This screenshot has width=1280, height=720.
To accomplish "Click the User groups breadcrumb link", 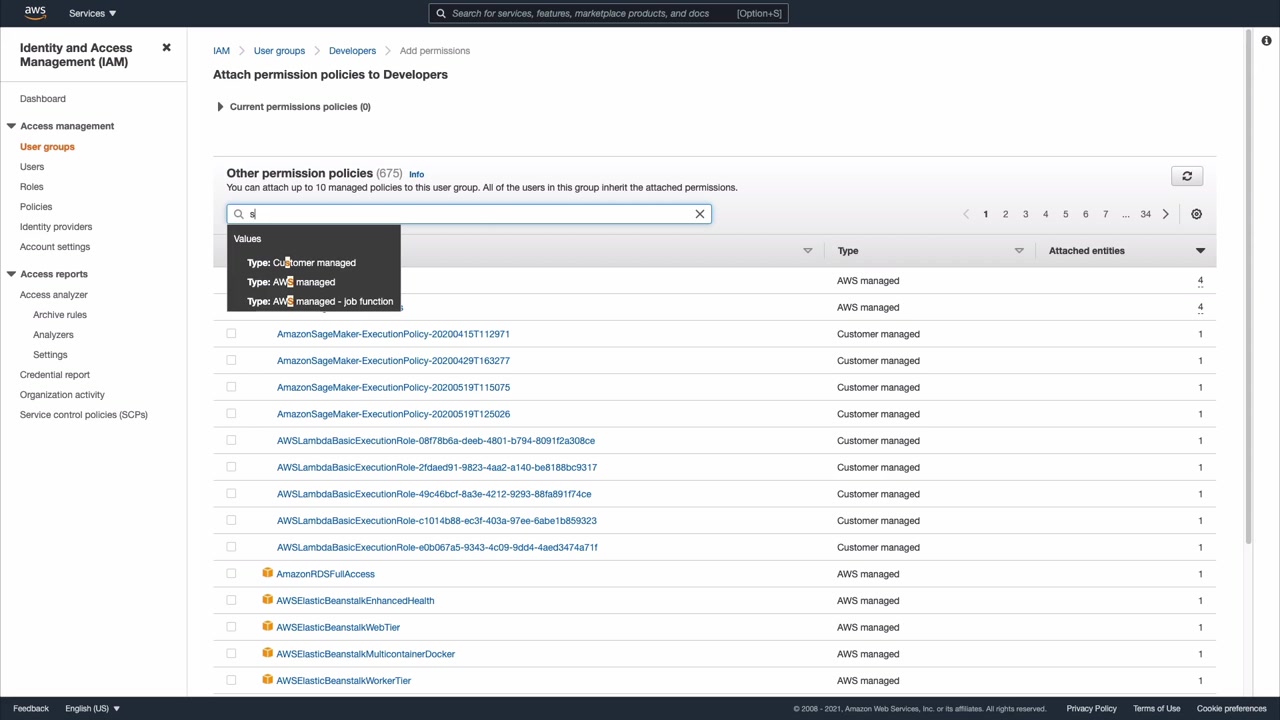I will [279, 51].
